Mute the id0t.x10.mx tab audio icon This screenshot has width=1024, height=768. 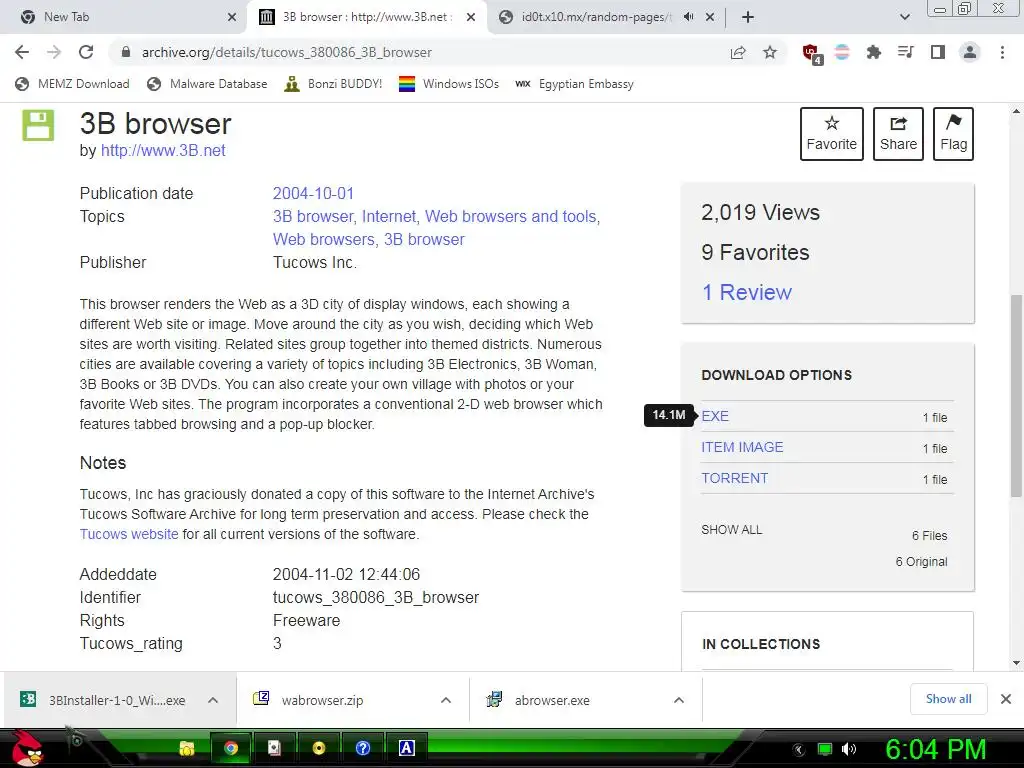pyautogui.click(x=688, y=17)
